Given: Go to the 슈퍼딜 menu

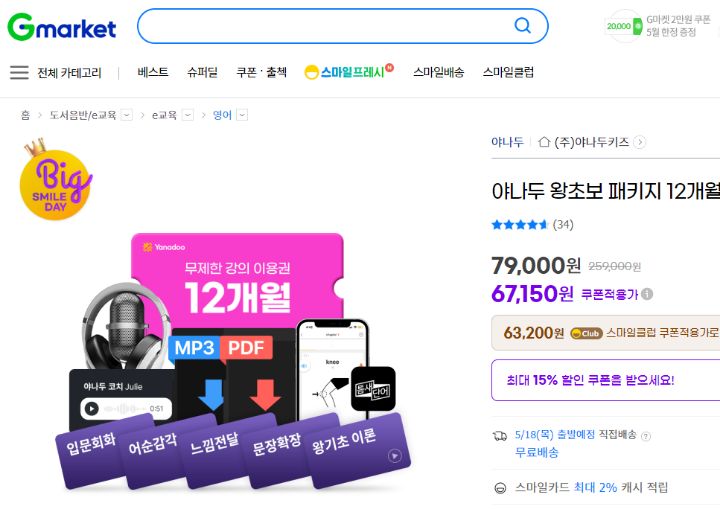Looking at the screenshot, I should point(202,72).
